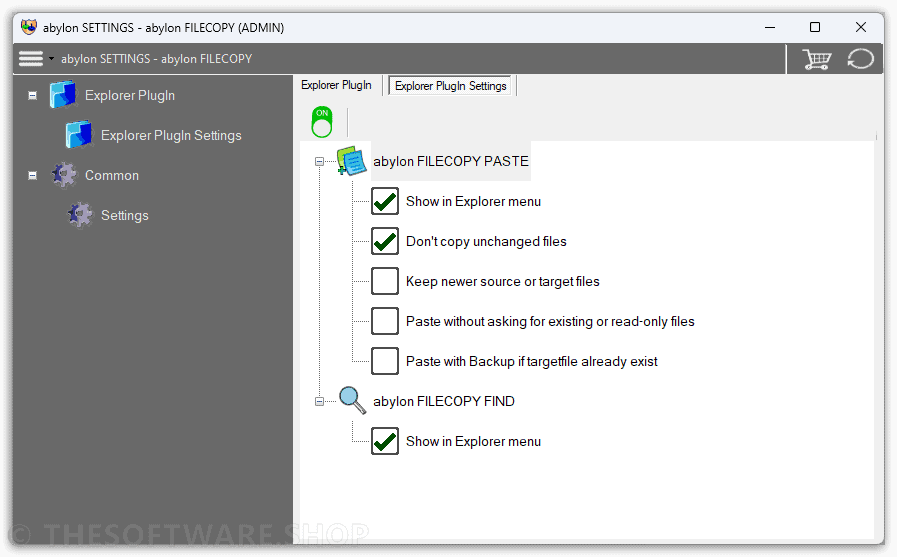Maximize the abylon SETTINGS window
This screenshot has height=557, width=897.
(815, 27)
